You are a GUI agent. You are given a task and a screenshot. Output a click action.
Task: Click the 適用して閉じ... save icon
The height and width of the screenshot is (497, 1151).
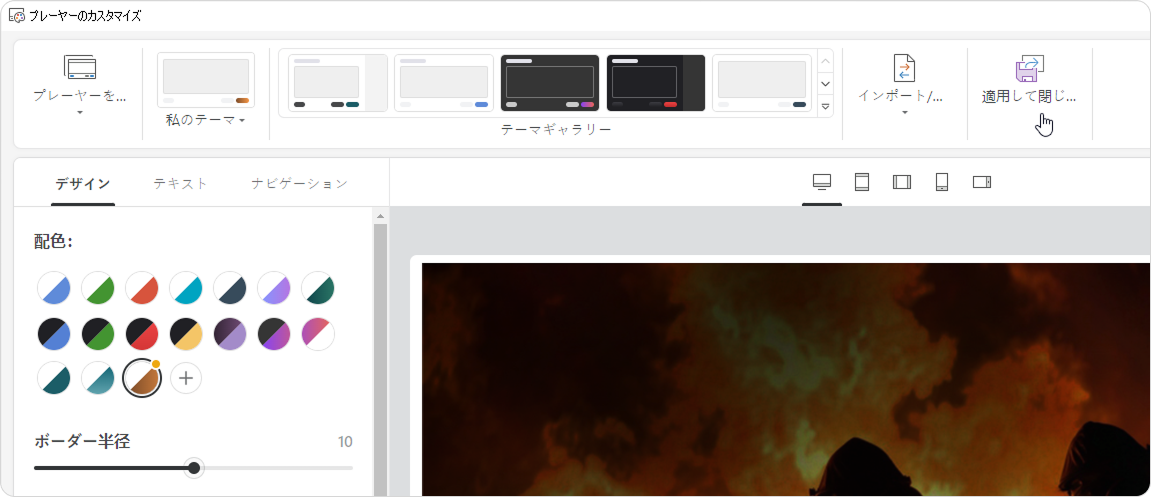[1030, 68]
